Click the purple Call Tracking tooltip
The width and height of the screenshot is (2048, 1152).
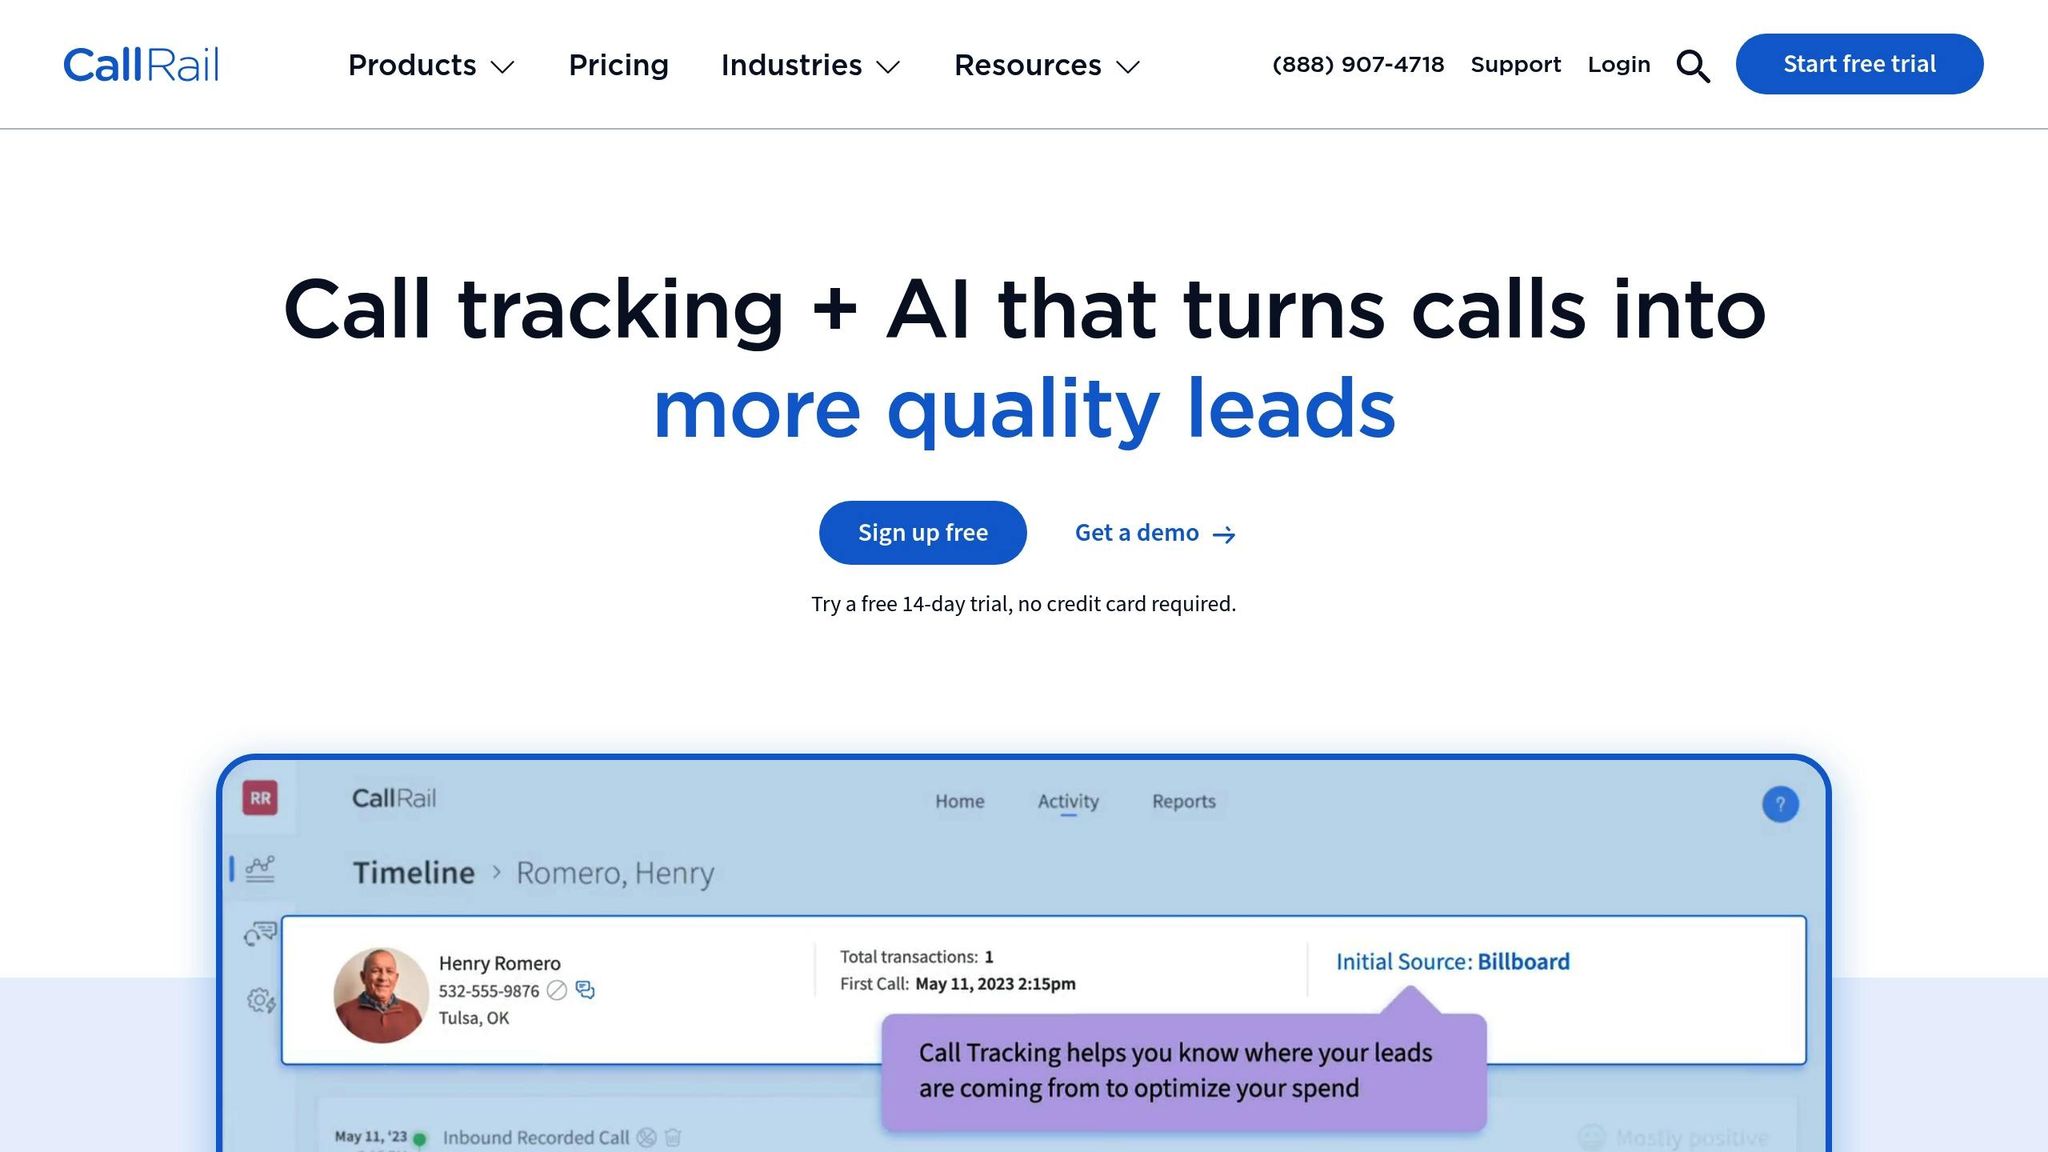(1184, 1072)
